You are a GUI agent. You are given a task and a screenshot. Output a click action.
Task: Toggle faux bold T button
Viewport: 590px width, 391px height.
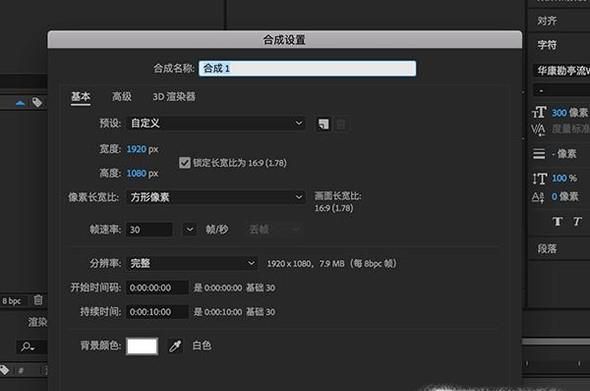pos(557,222)
